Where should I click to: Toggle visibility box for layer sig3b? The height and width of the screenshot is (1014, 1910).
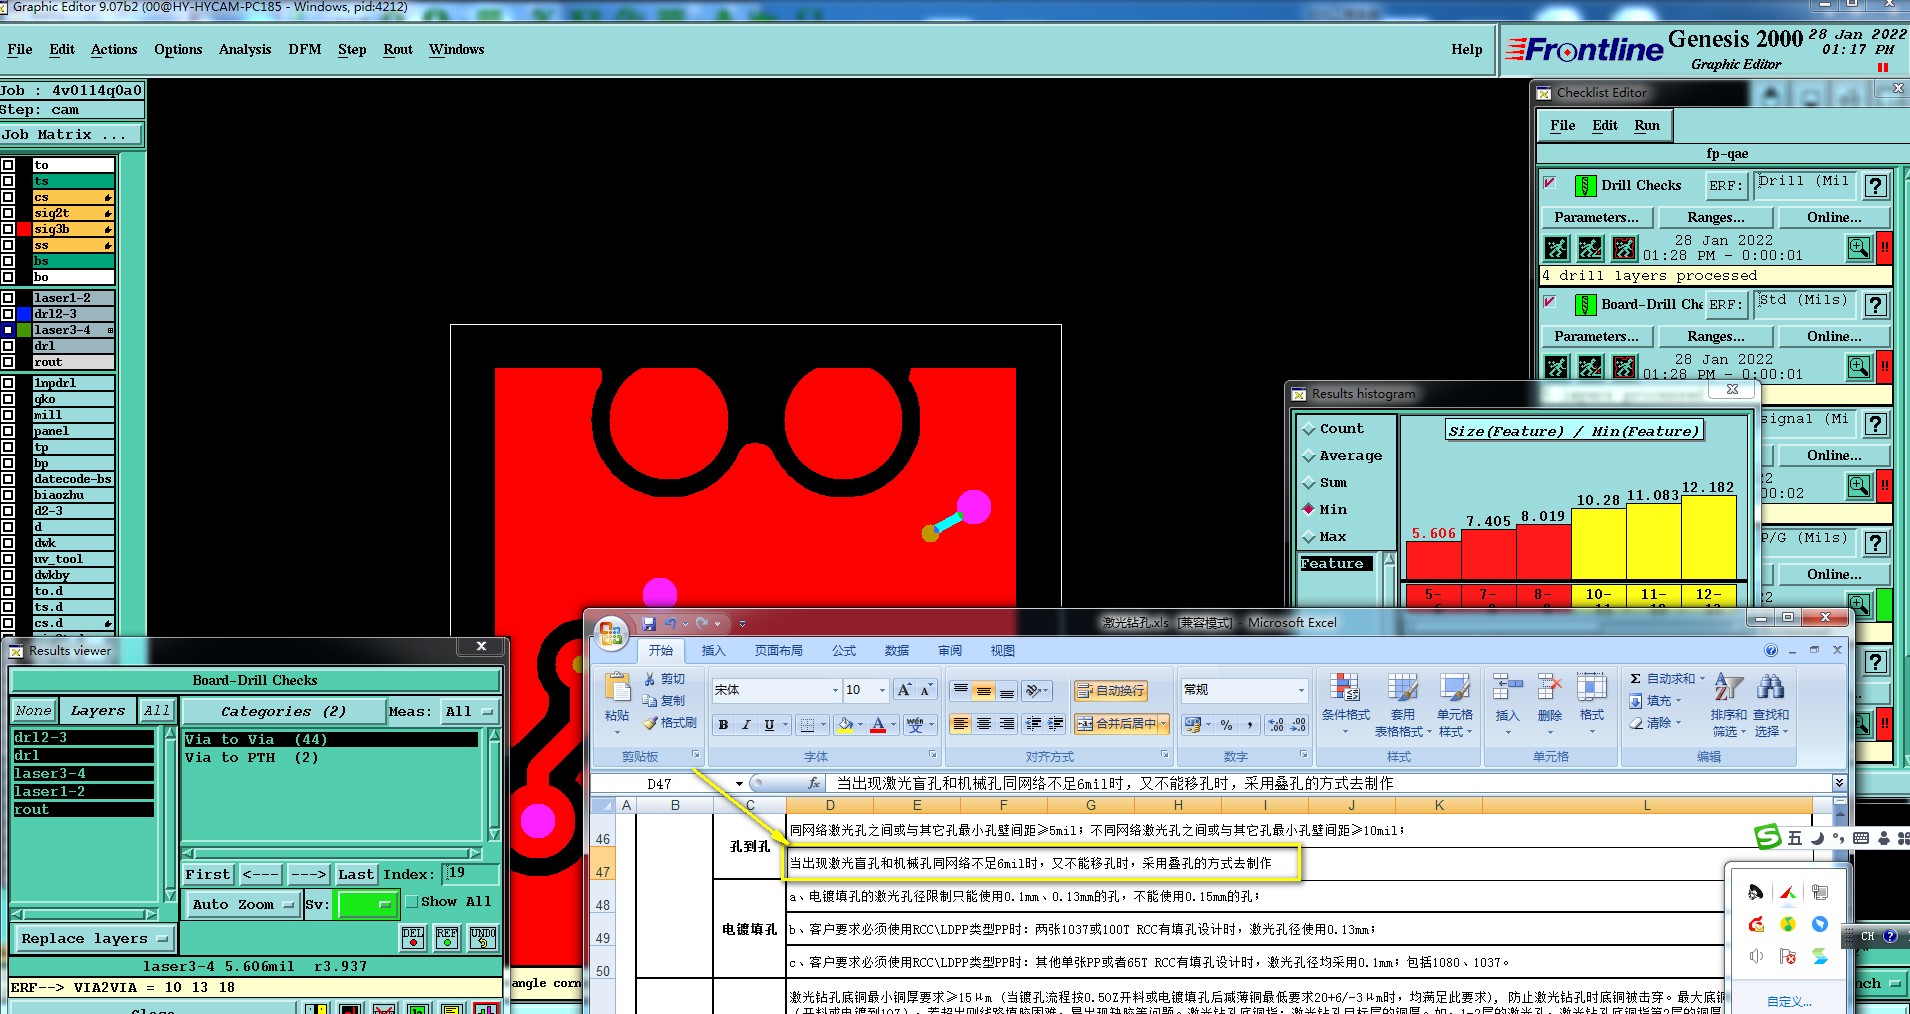[x=8, y=229]
